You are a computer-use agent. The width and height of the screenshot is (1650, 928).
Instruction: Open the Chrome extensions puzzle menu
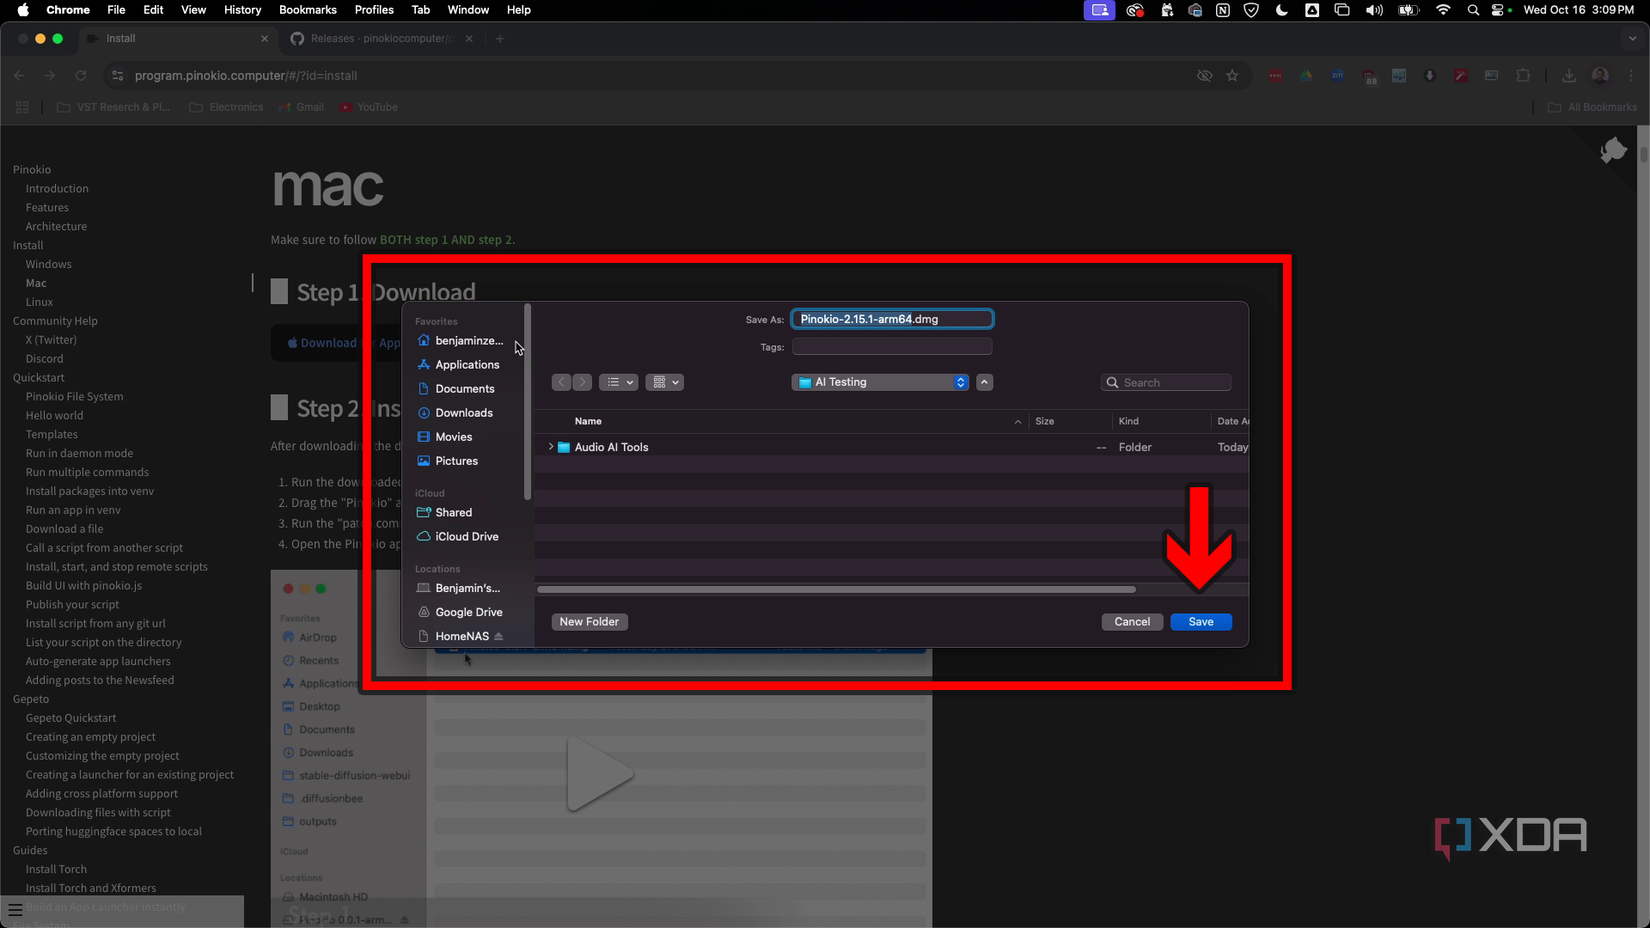click(1523, 76)
